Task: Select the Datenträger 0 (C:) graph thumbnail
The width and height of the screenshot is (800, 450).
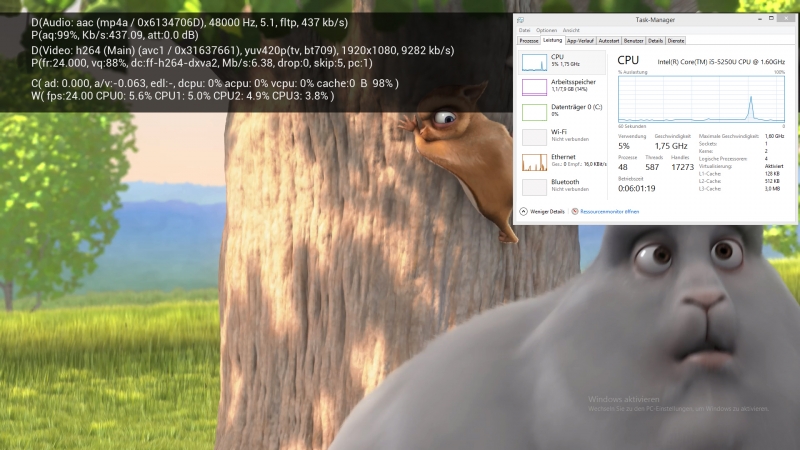Action: pyautogui.click(x=534, y=112)
